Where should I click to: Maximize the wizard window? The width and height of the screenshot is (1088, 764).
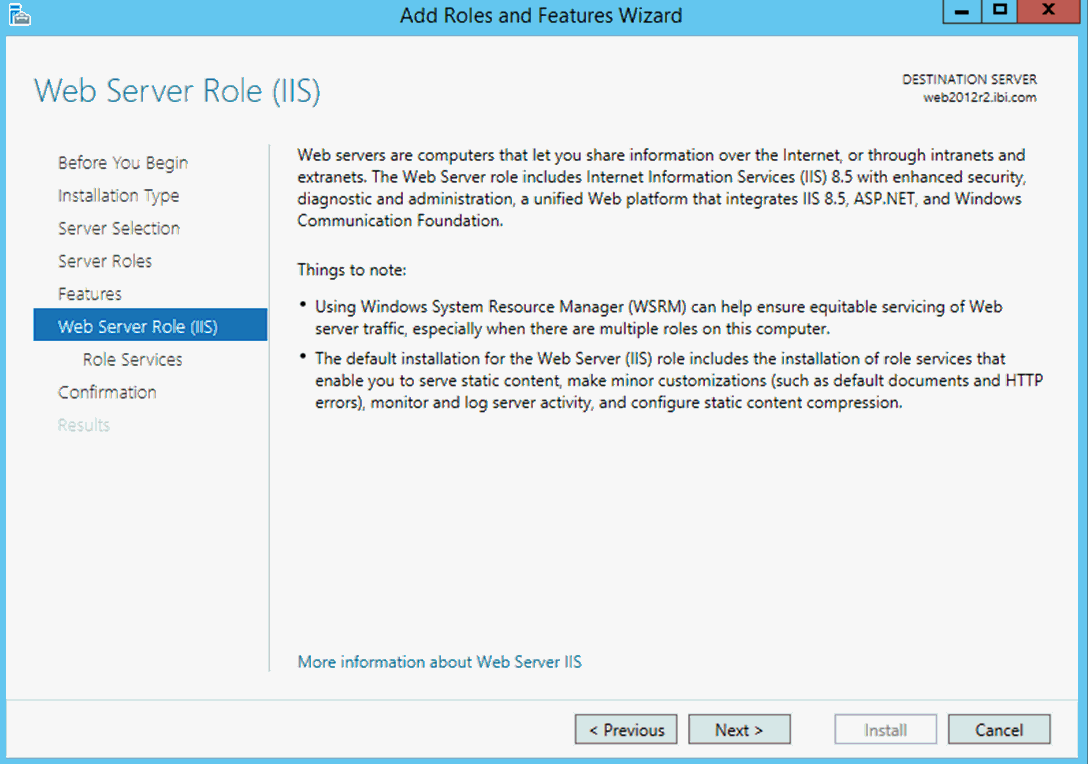coord(999,11)
